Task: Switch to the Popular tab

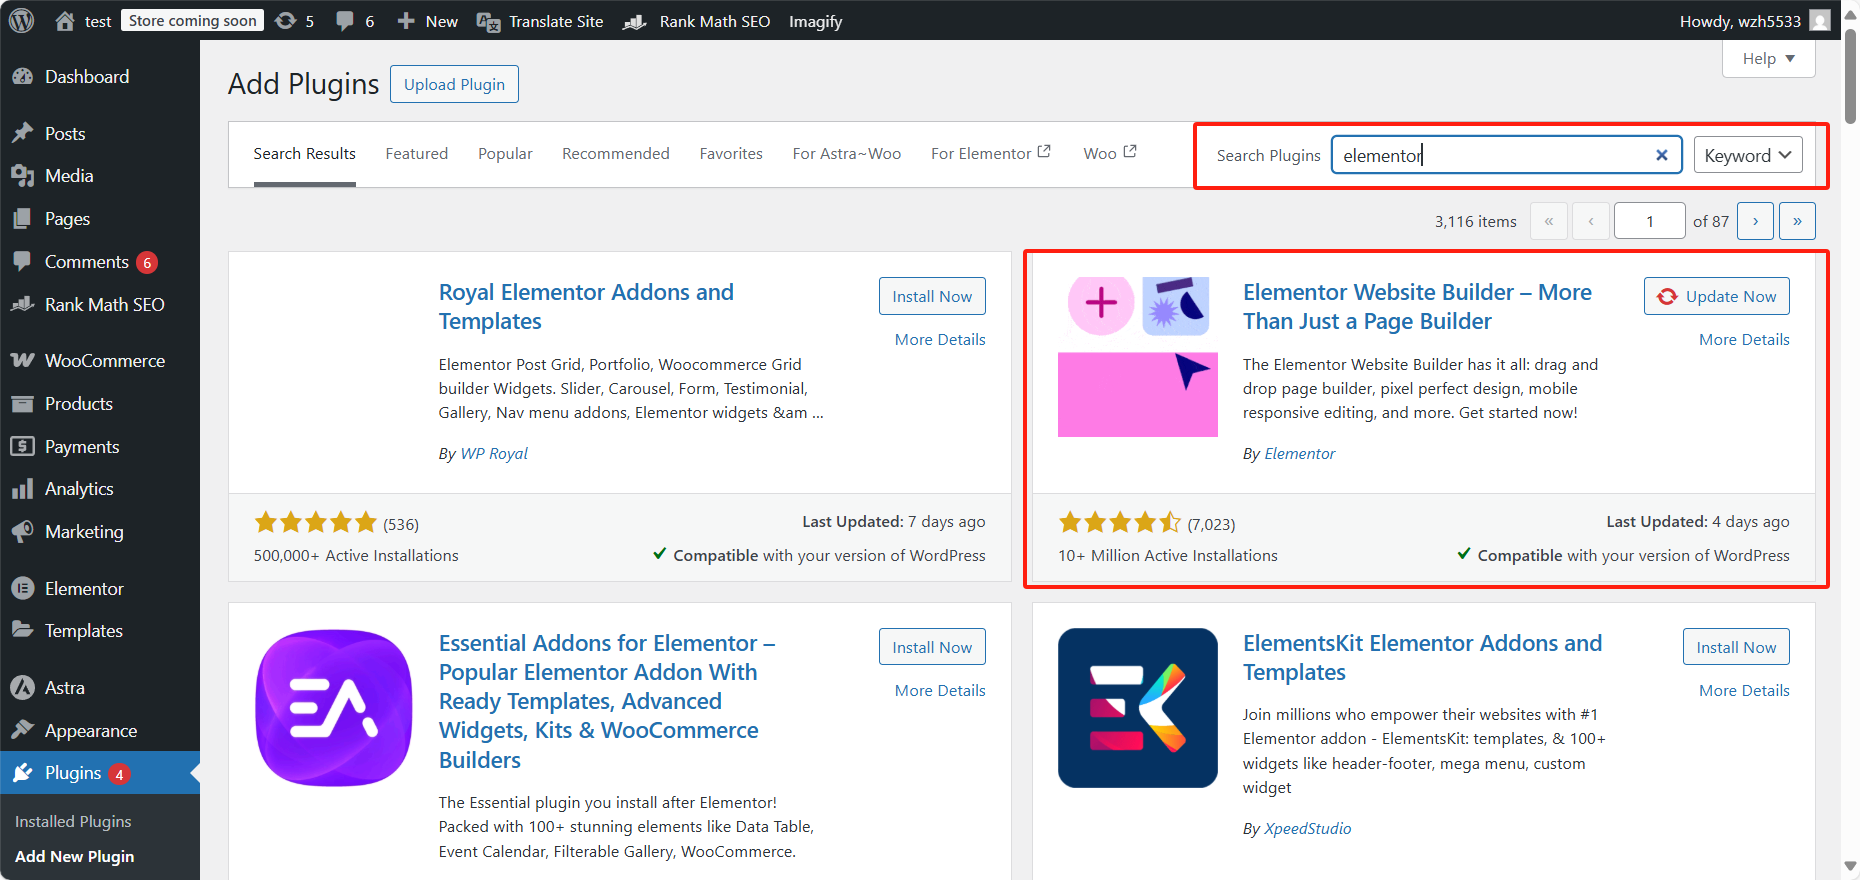Action: (x=505, y=154)
